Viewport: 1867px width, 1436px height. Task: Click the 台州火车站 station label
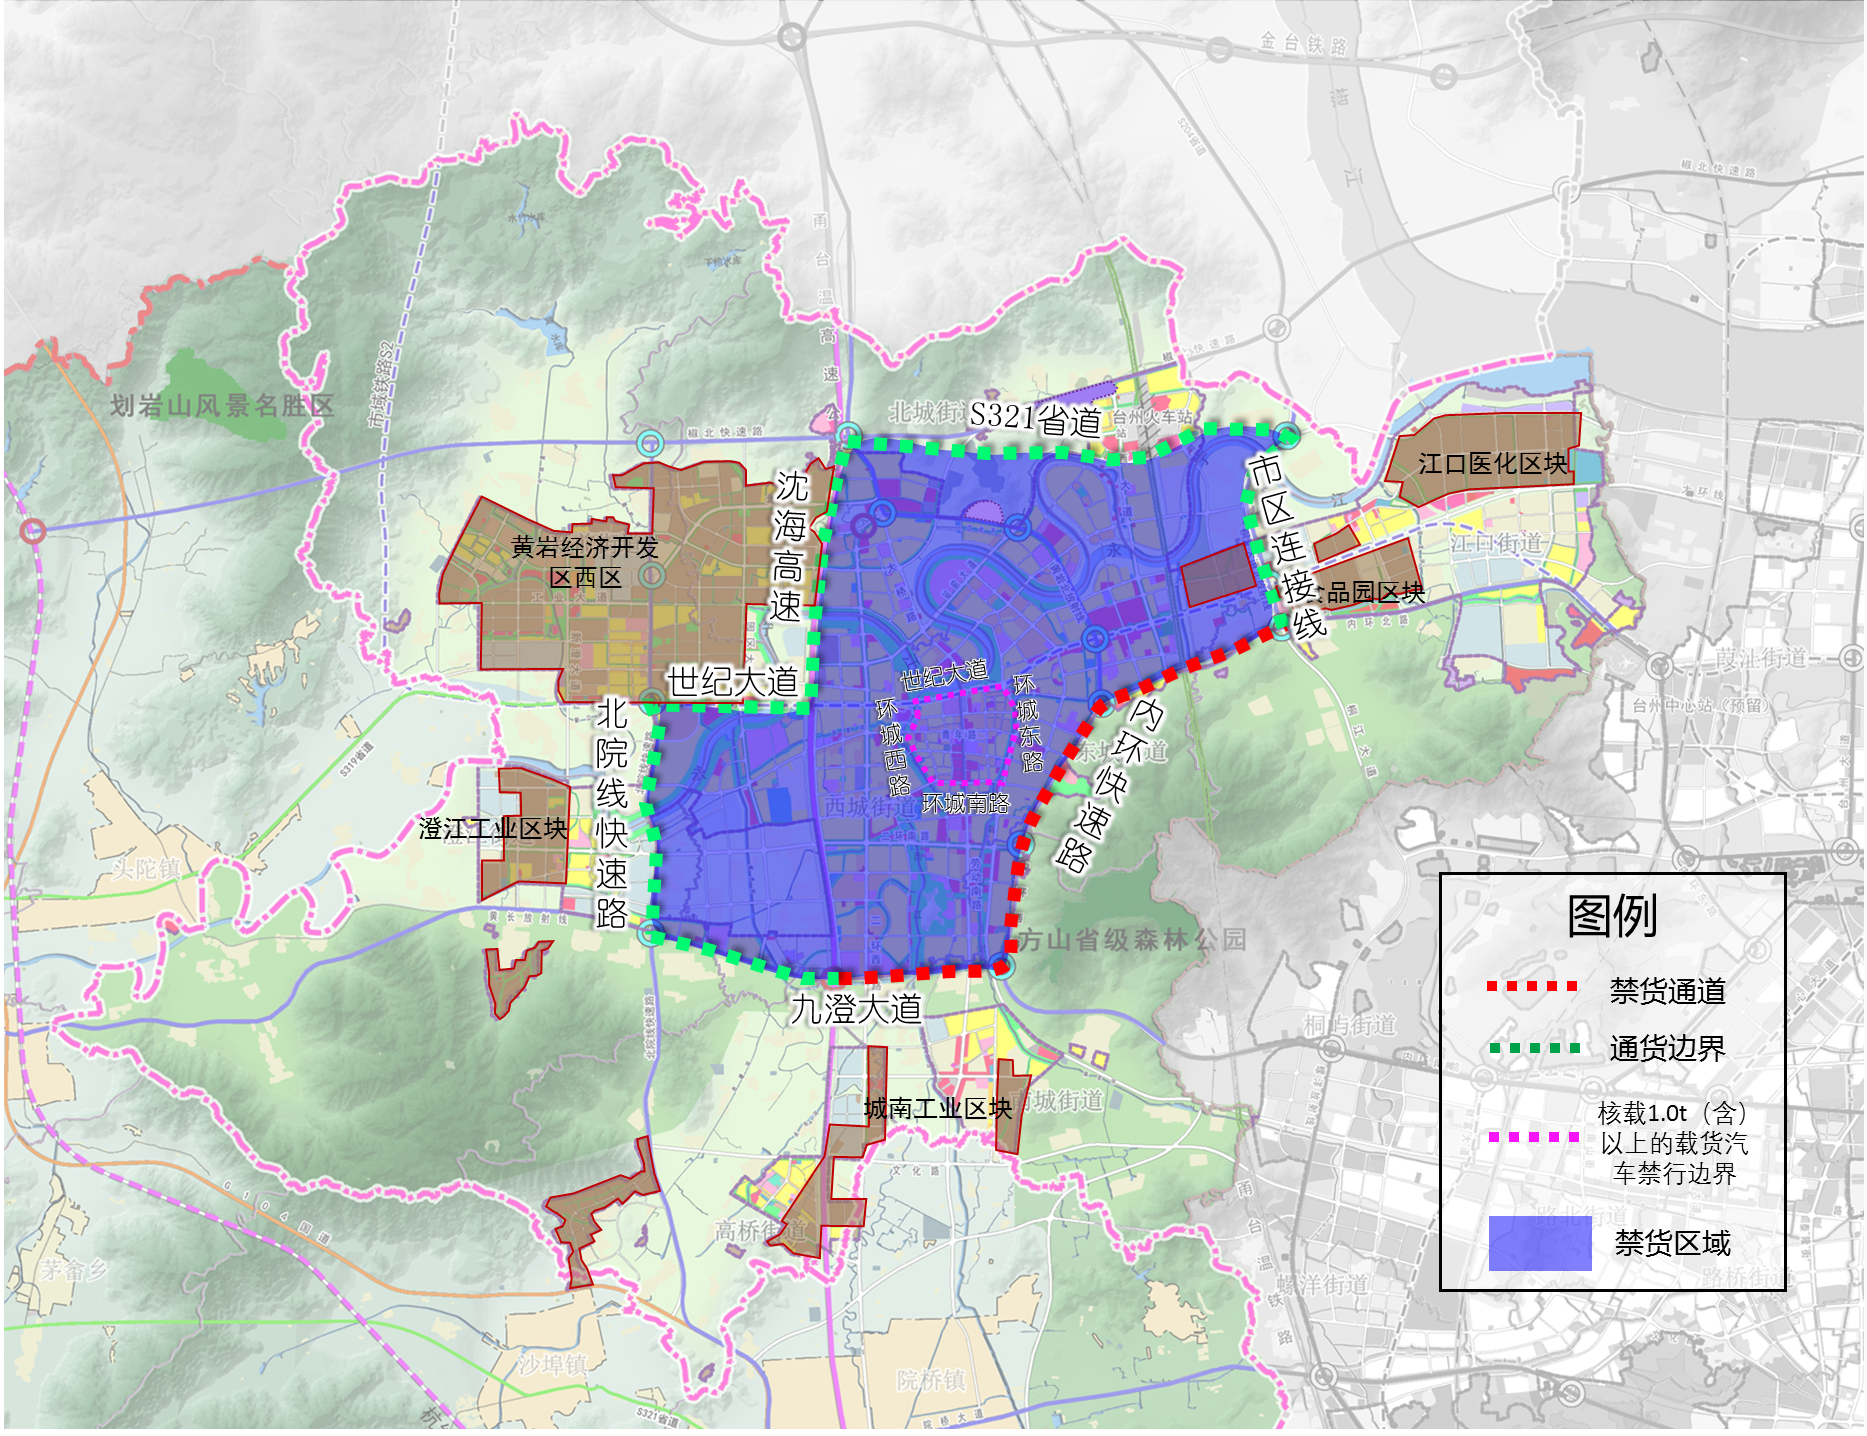1152,416
